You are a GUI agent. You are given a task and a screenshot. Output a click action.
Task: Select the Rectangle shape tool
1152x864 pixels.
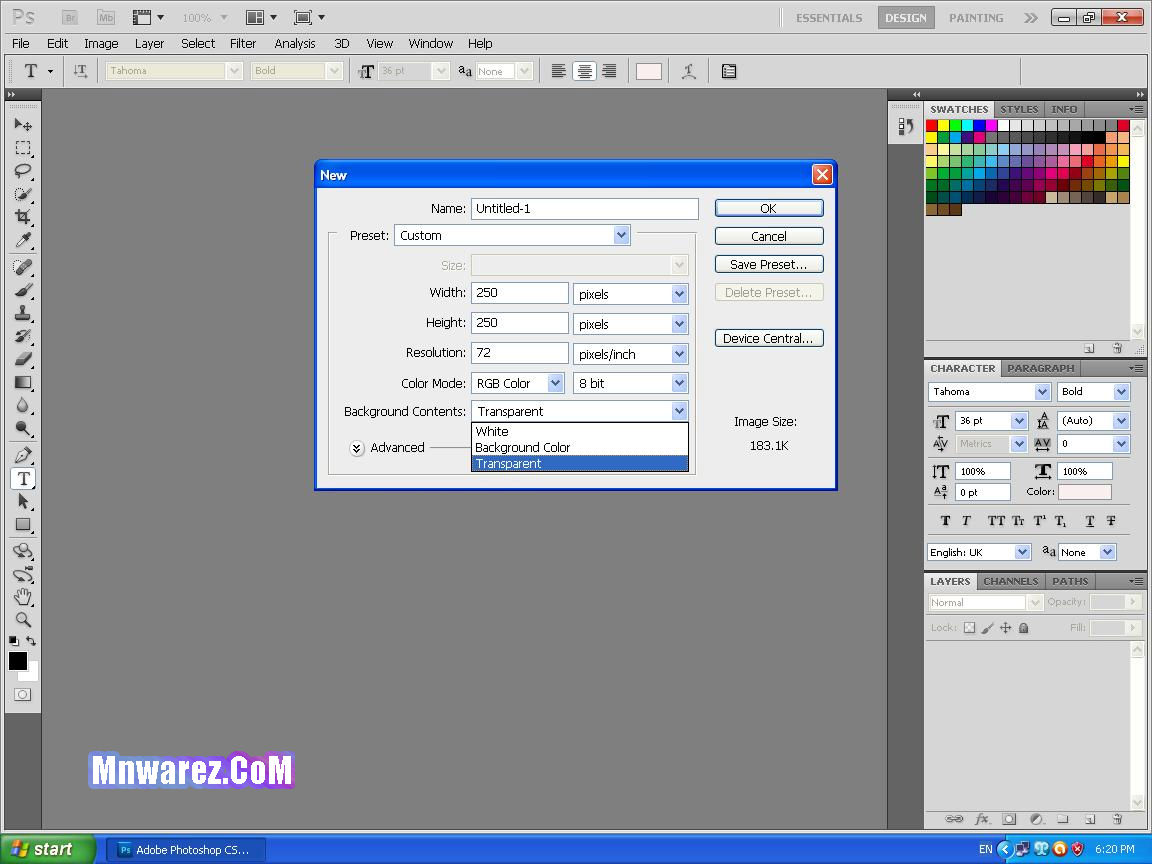[23, 525]
